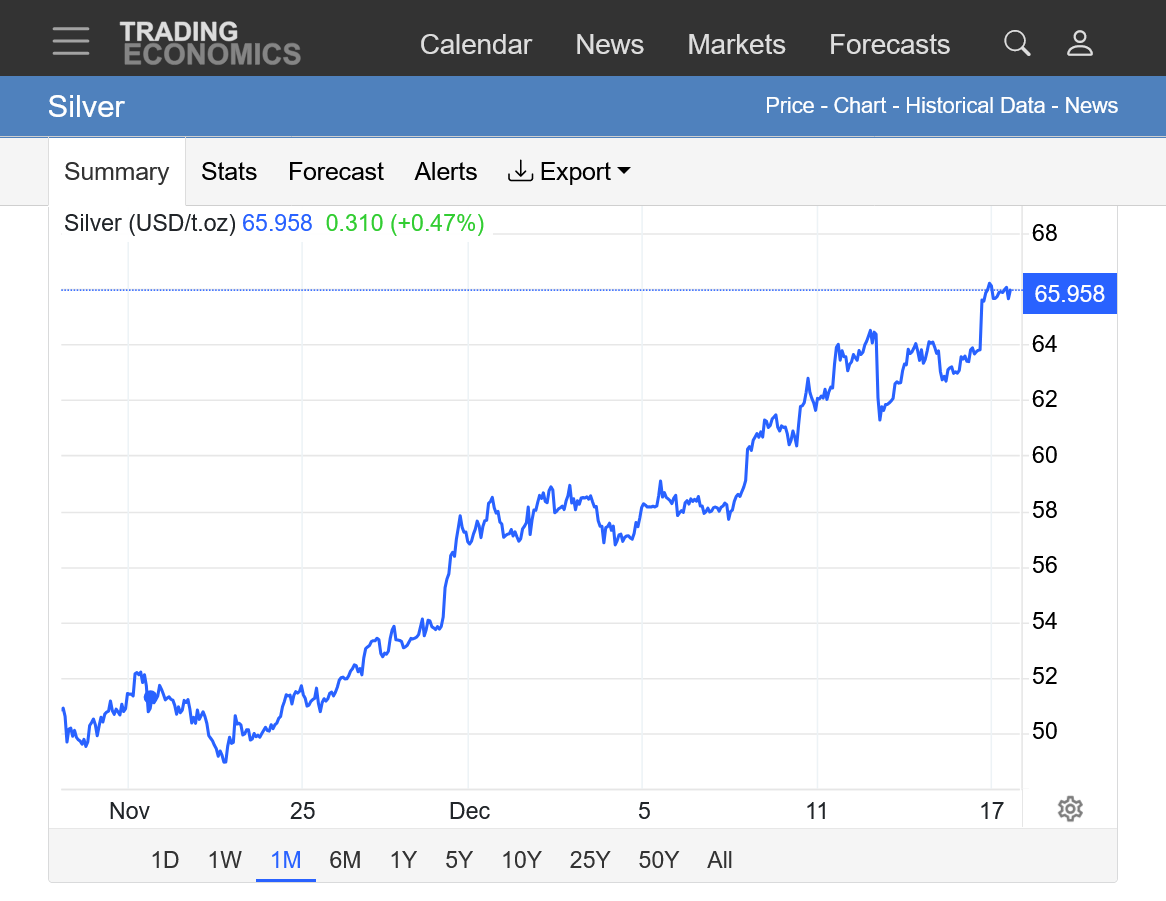The image size is (1166, 901).
Task: Click the 65.958 current price label
Action: tap(1069, 294)
